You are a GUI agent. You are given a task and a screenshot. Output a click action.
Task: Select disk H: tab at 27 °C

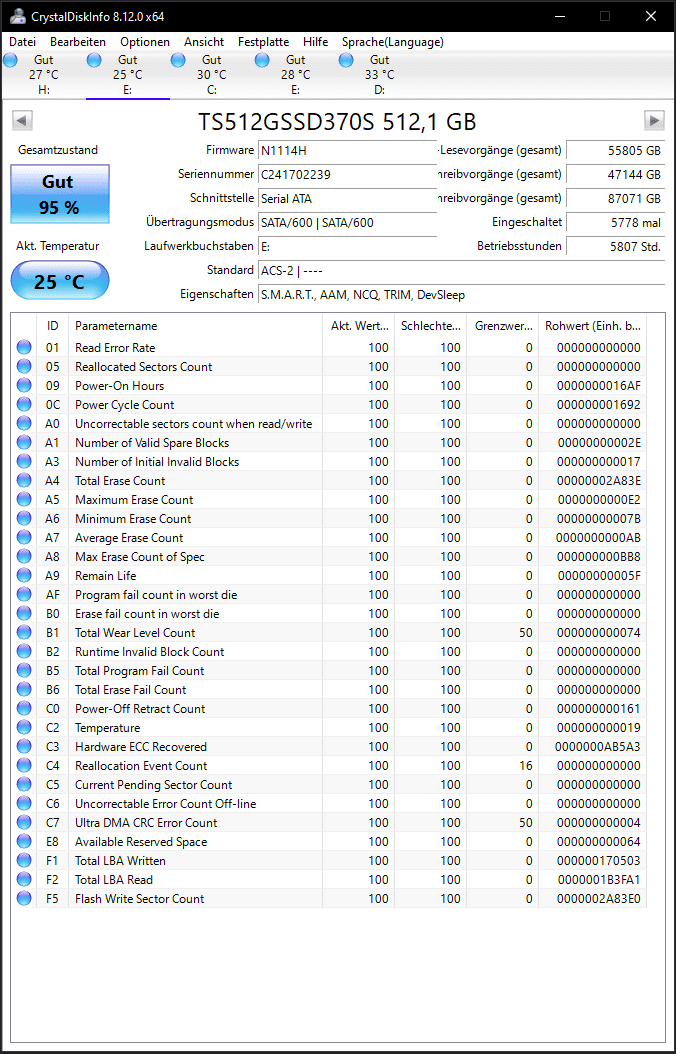click(x=44, y=75)
